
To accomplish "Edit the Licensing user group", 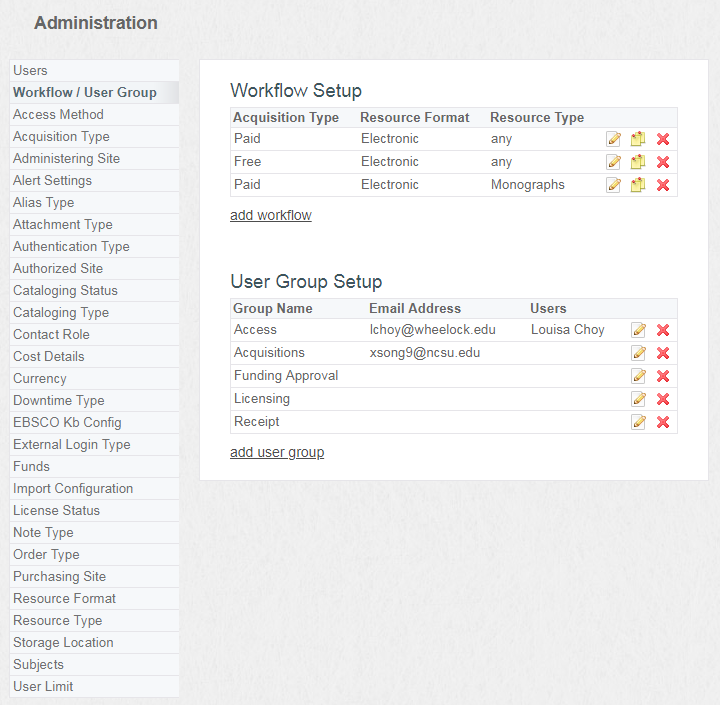I will [638, 399].
